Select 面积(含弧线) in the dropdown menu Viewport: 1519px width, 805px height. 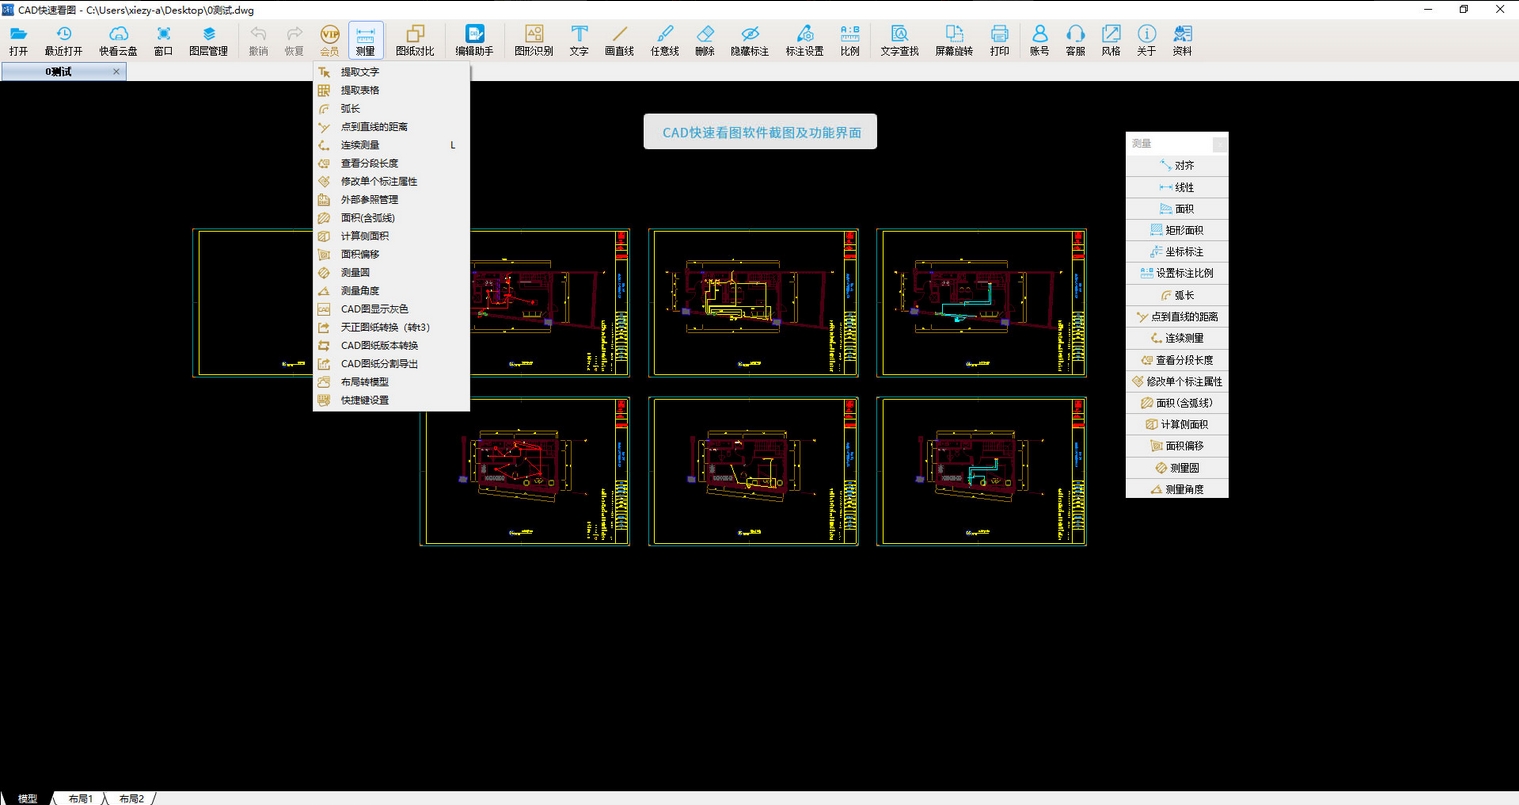tap(391, 218)
